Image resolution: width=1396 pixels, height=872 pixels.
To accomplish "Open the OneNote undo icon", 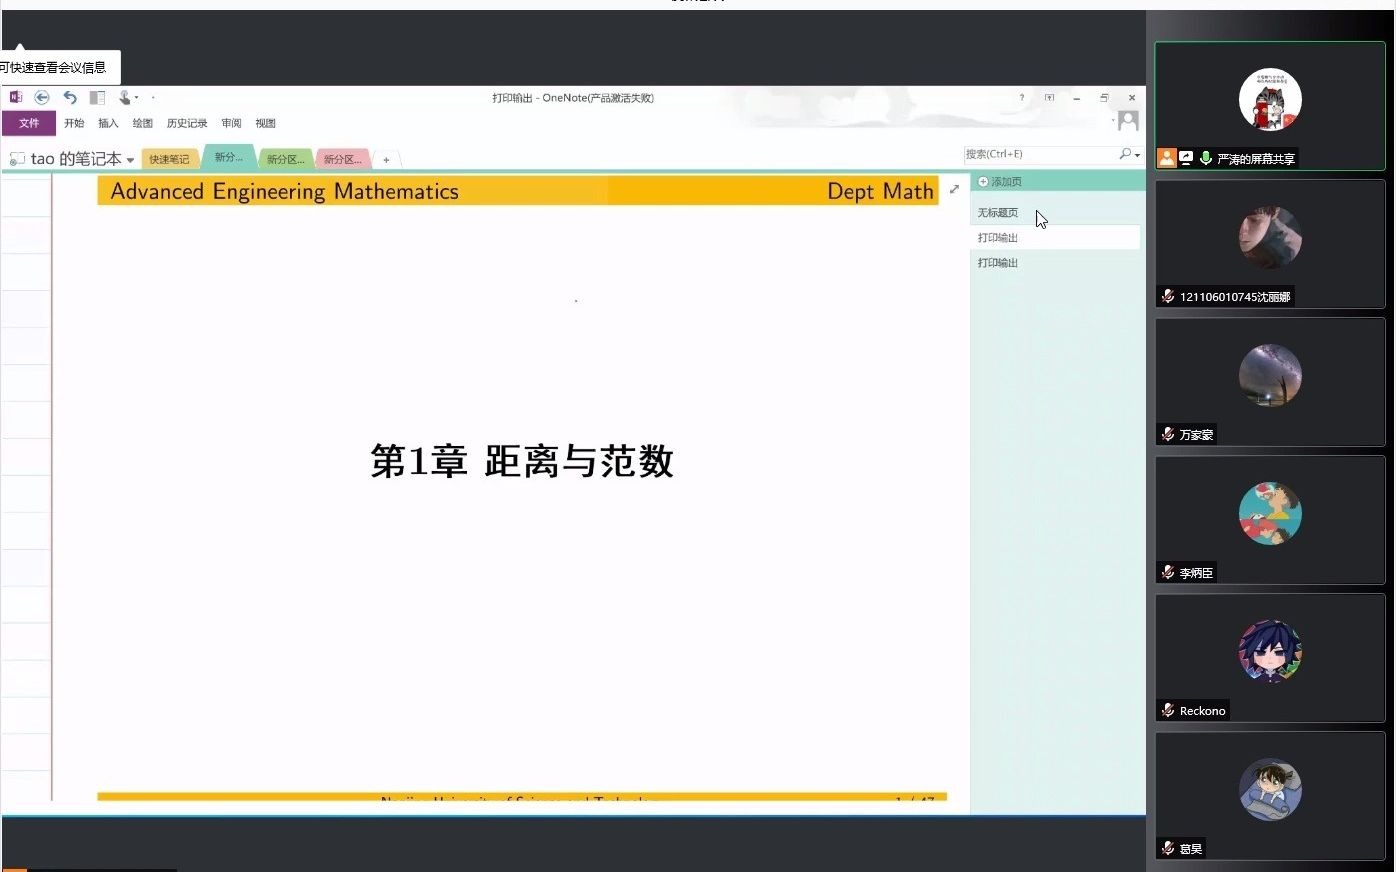I will [70, 97].
